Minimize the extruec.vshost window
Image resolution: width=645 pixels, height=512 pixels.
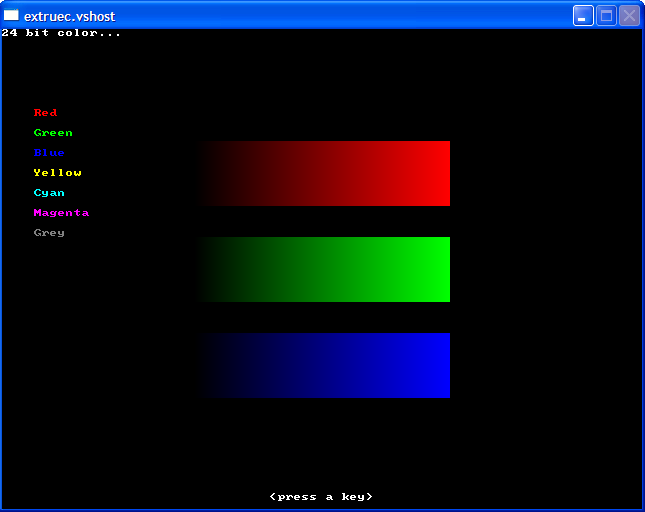(583, 15)
